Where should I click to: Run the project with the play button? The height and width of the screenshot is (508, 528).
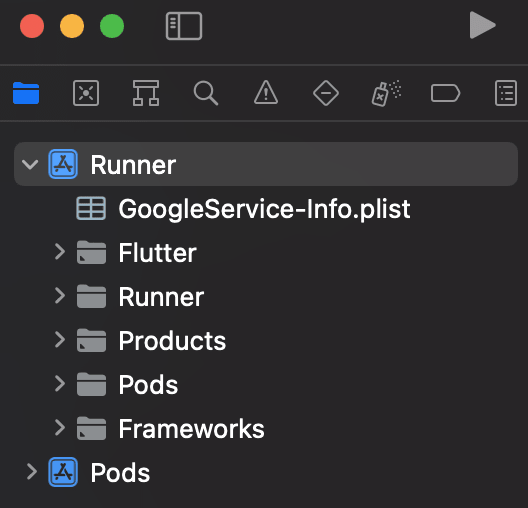click(482, 25)
